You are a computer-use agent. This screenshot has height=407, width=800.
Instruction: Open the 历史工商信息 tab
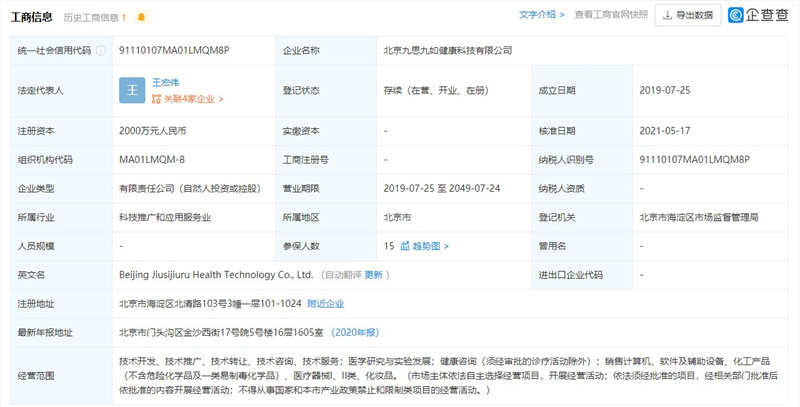tap(97, 16)
